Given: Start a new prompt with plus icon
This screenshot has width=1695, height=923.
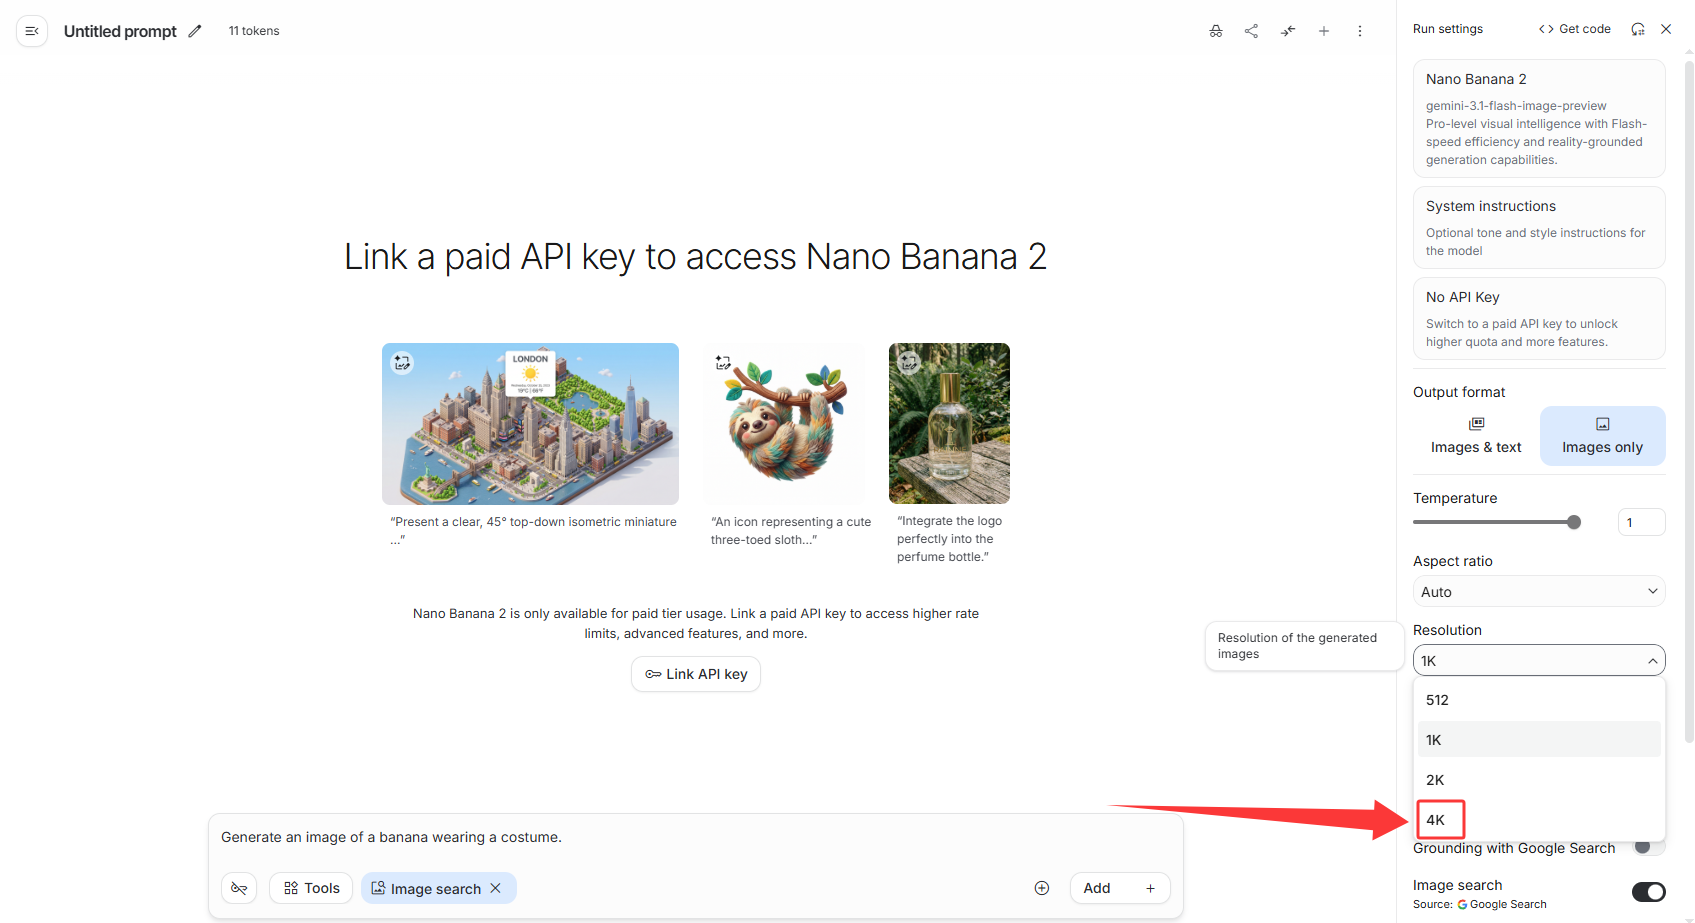Looking at the screenshot, I should (x=1324, y=31).
